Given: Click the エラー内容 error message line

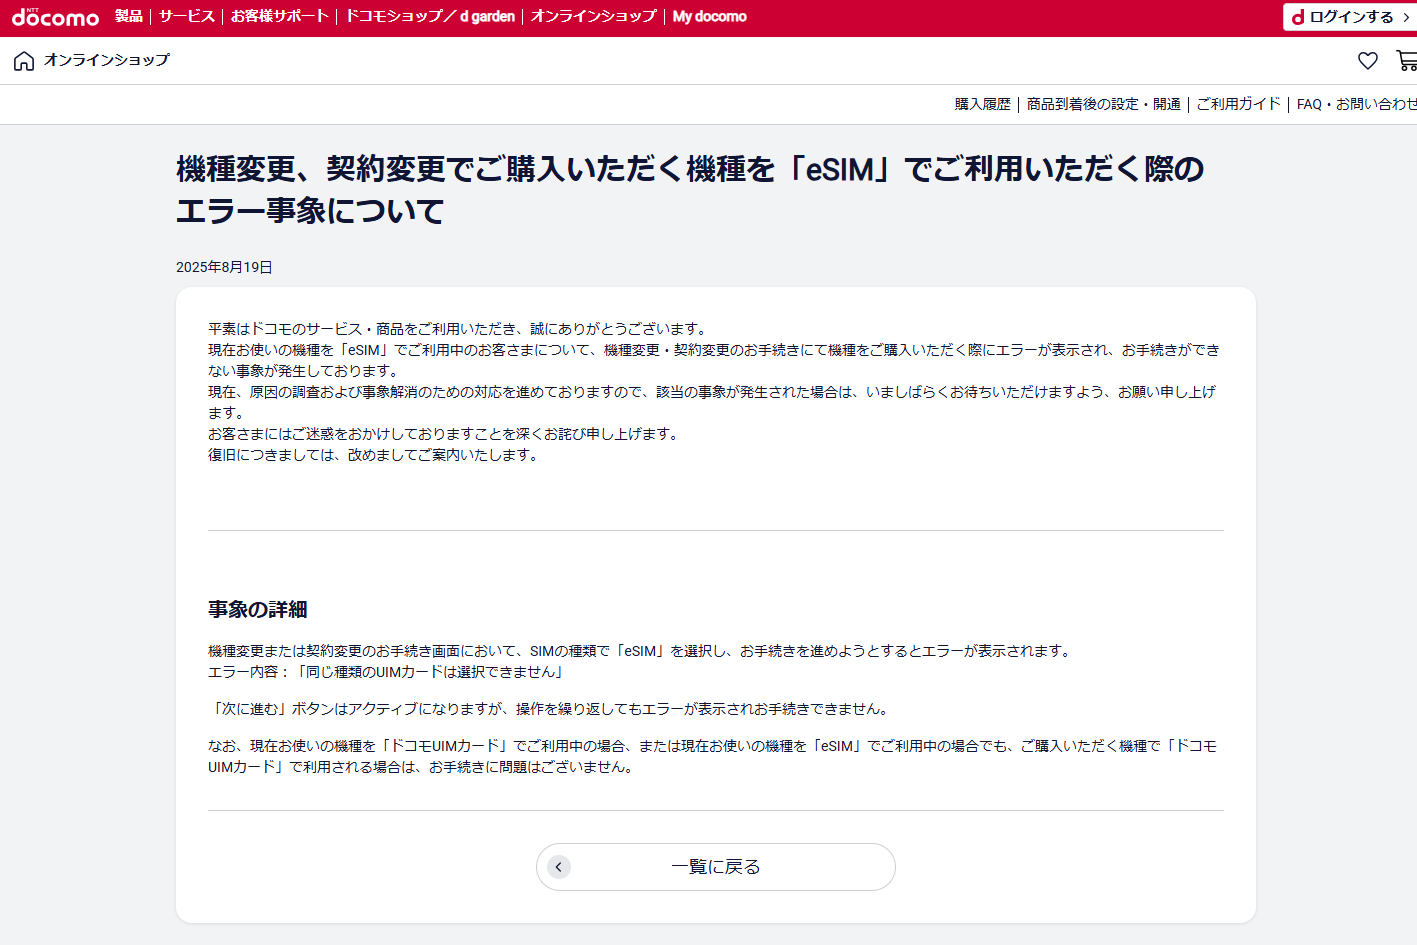Looking at the screenshot, I should [387, 672].
